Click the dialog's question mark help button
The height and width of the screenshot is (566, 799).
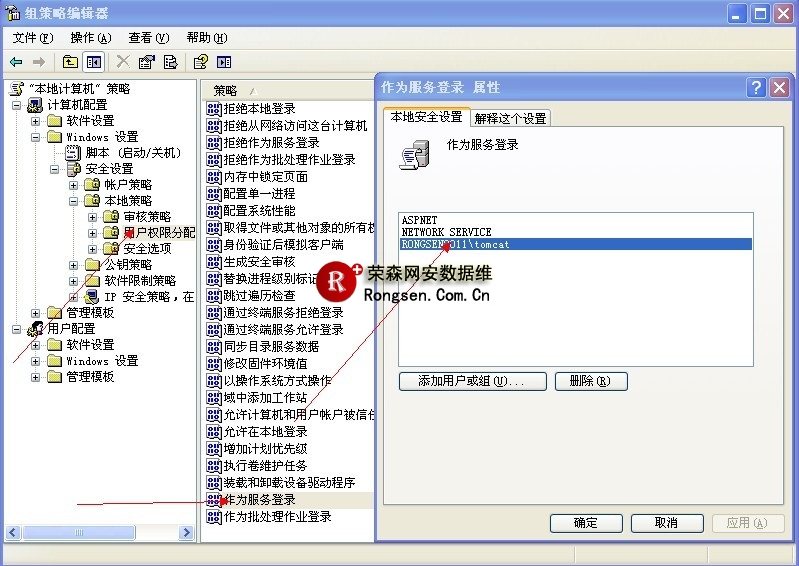tap(756, 88)
